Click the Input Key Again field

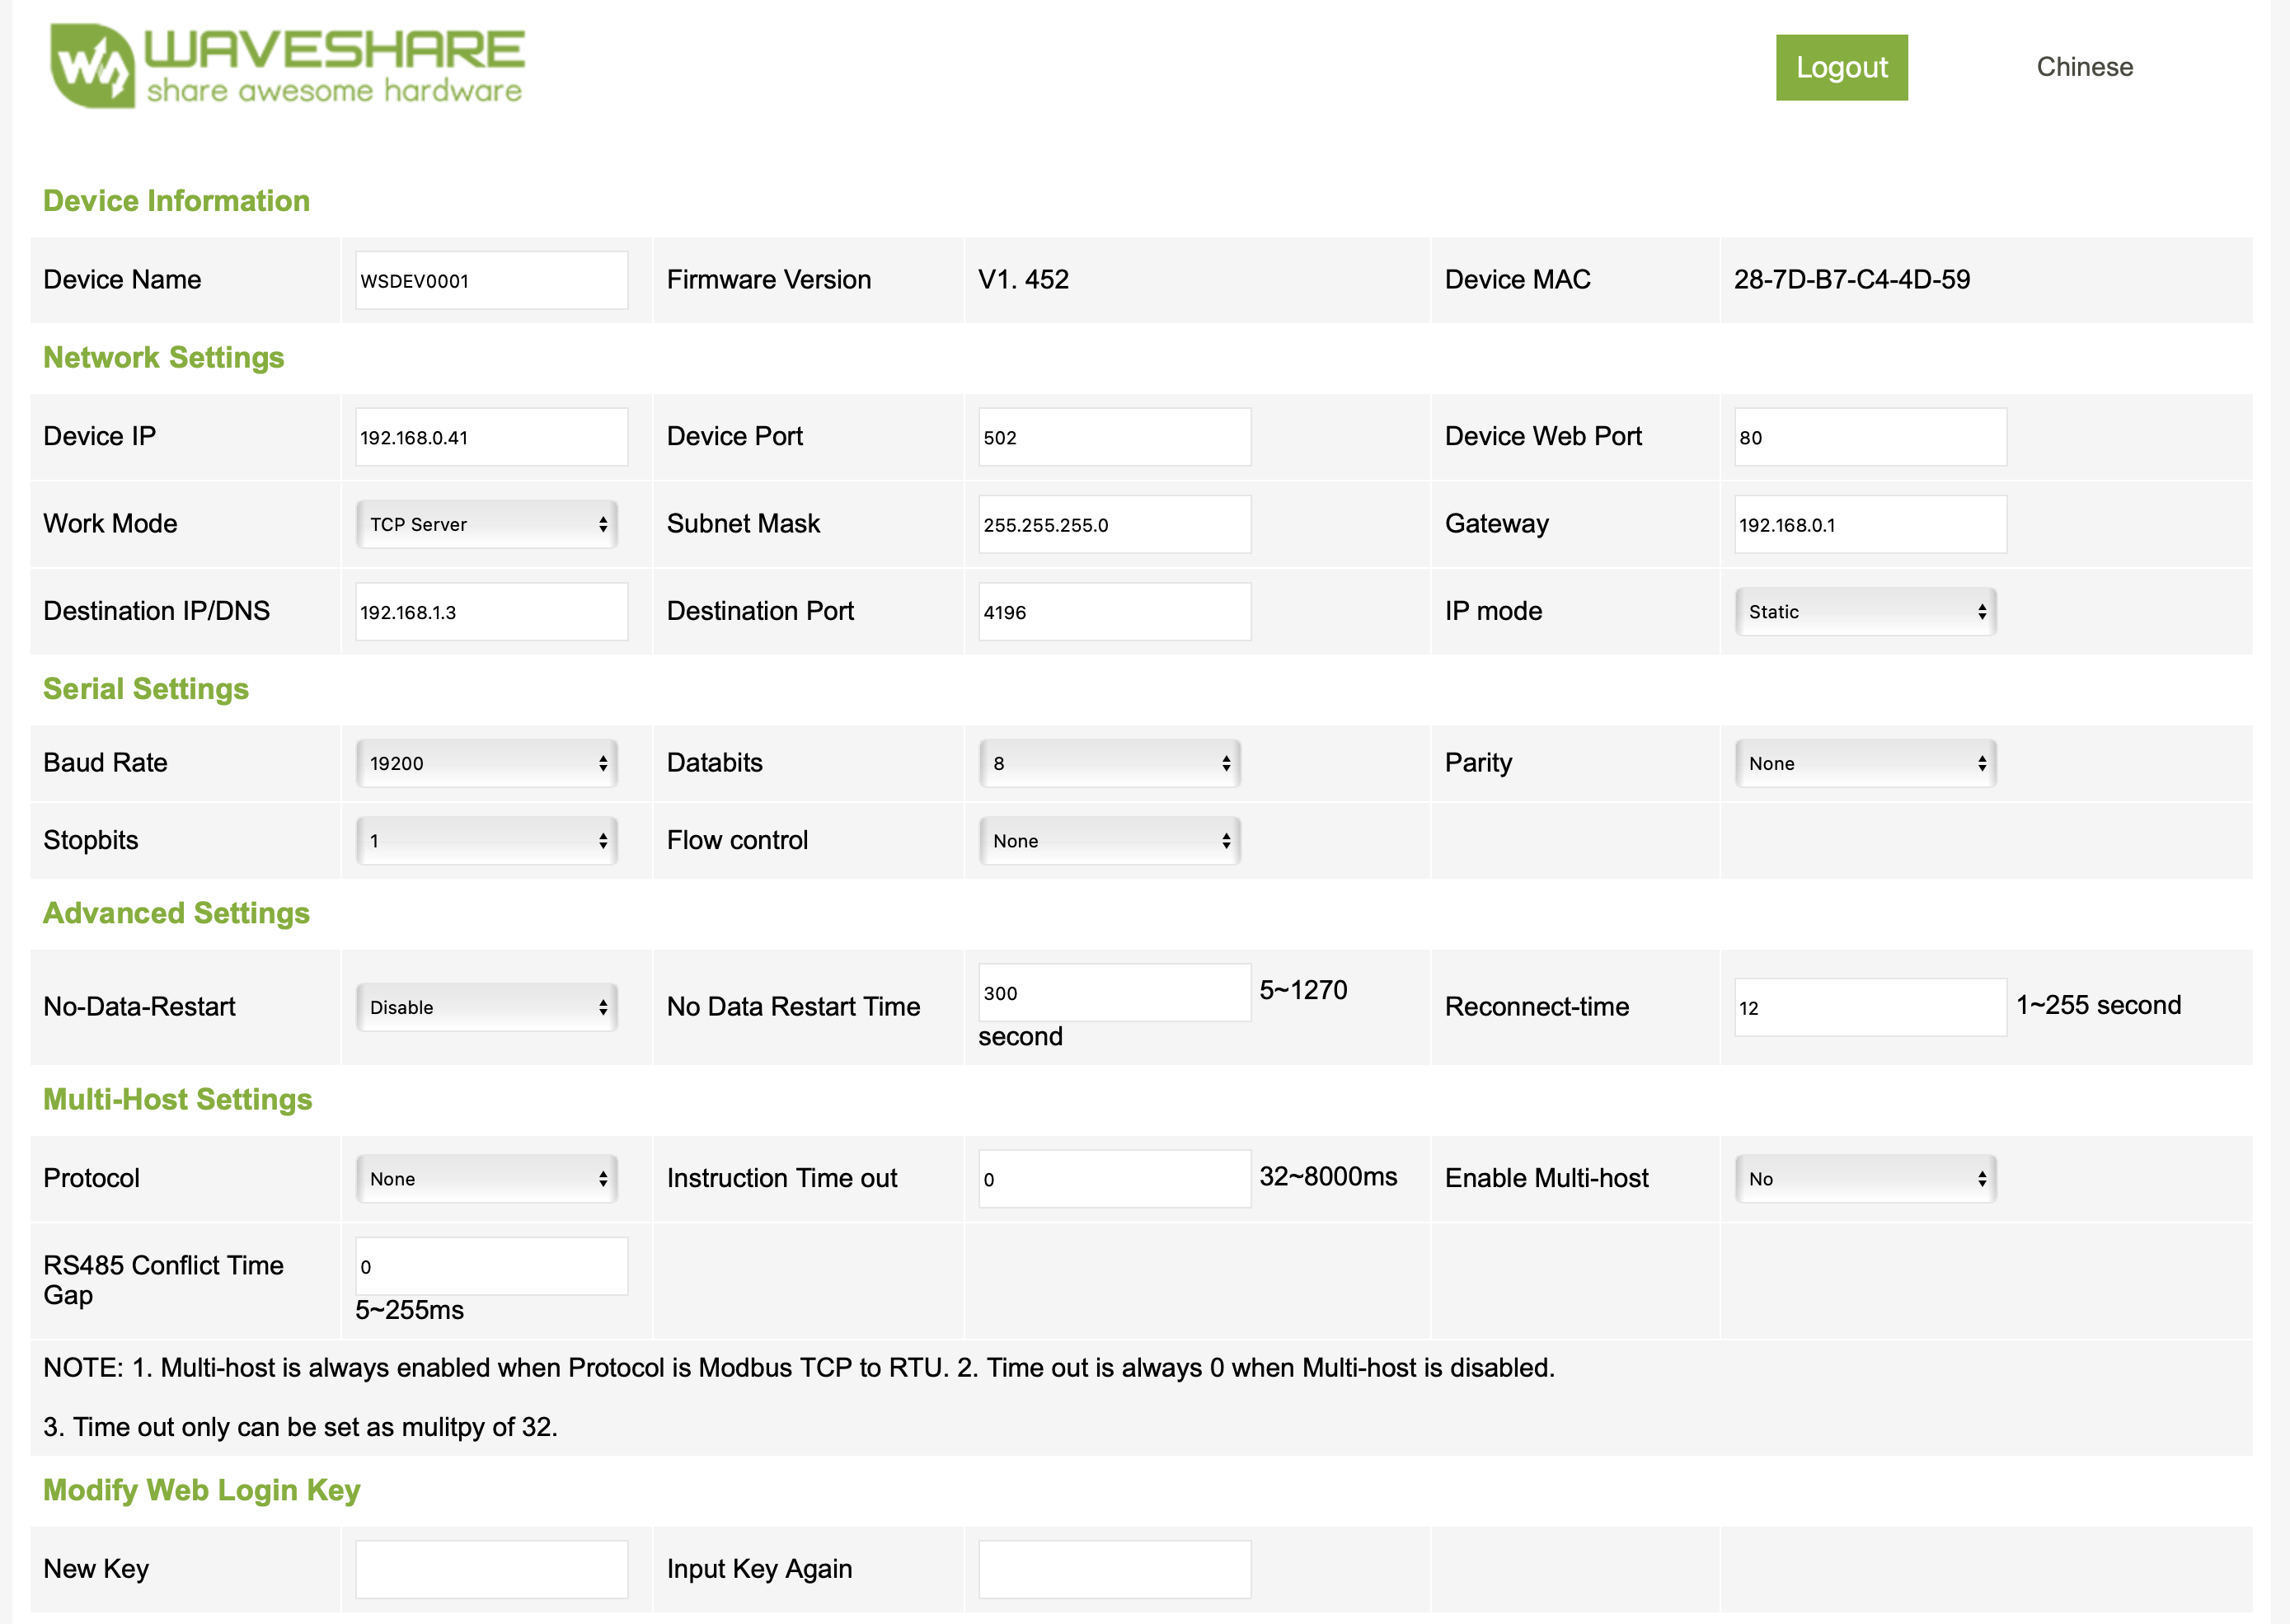pyautogui.click(x=1113, y=1569)
